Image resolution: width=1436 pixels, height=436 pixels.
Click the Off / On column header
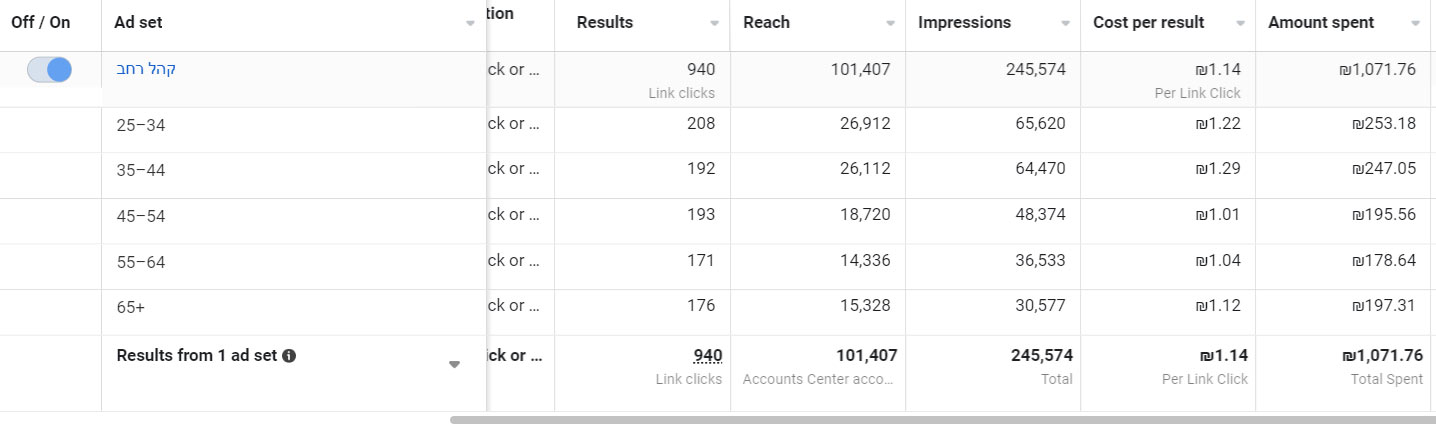[41, 22]
